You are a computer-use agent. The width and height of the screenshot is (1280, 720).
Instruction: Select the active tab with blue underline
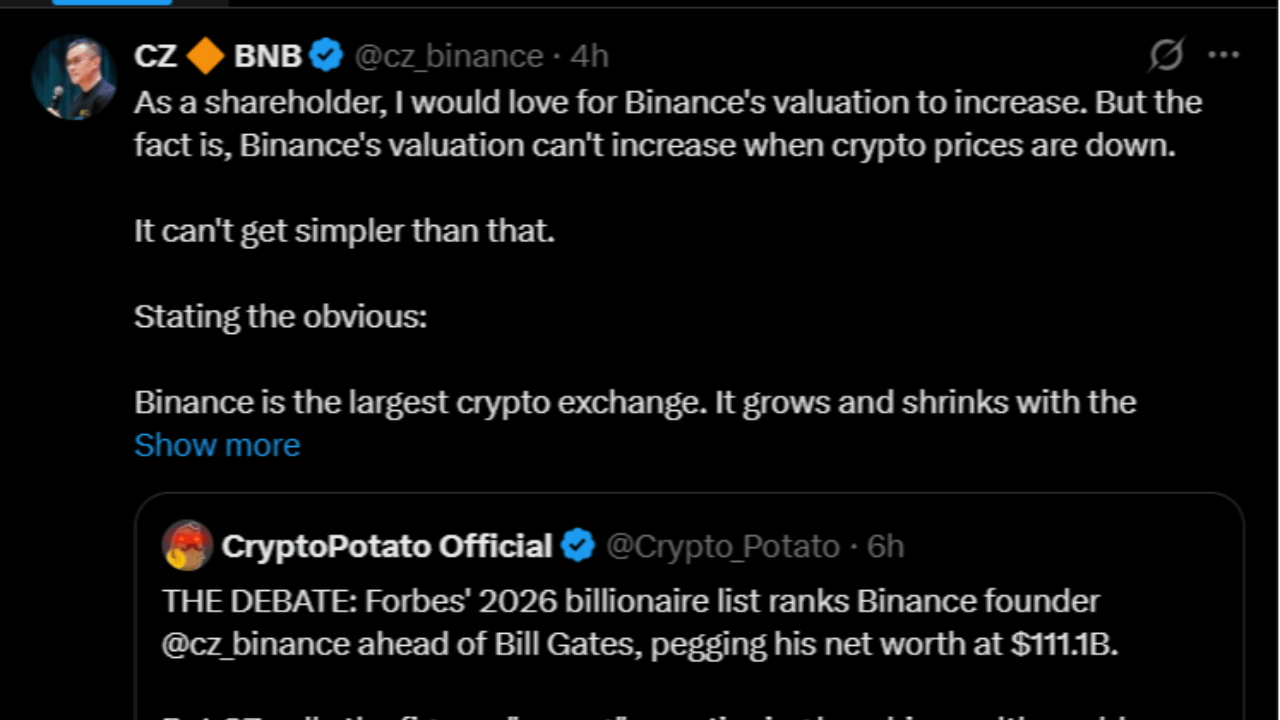coord(112,2)
